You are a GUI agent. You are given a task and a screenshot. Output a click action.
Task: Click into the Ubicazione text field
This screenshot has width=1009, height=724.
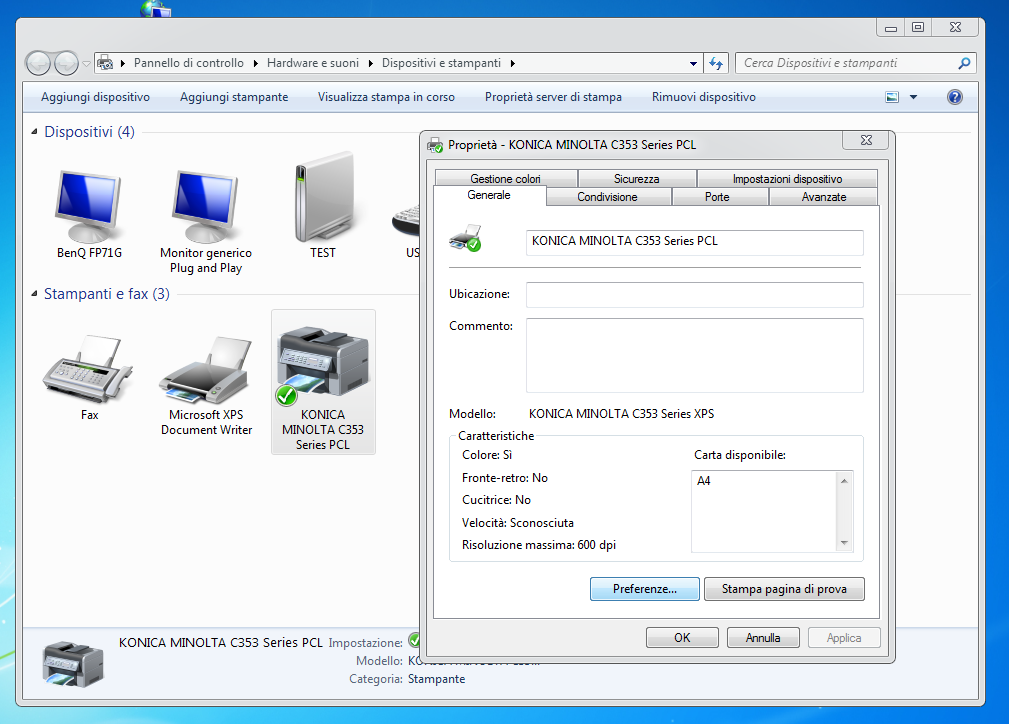(694, 295)
